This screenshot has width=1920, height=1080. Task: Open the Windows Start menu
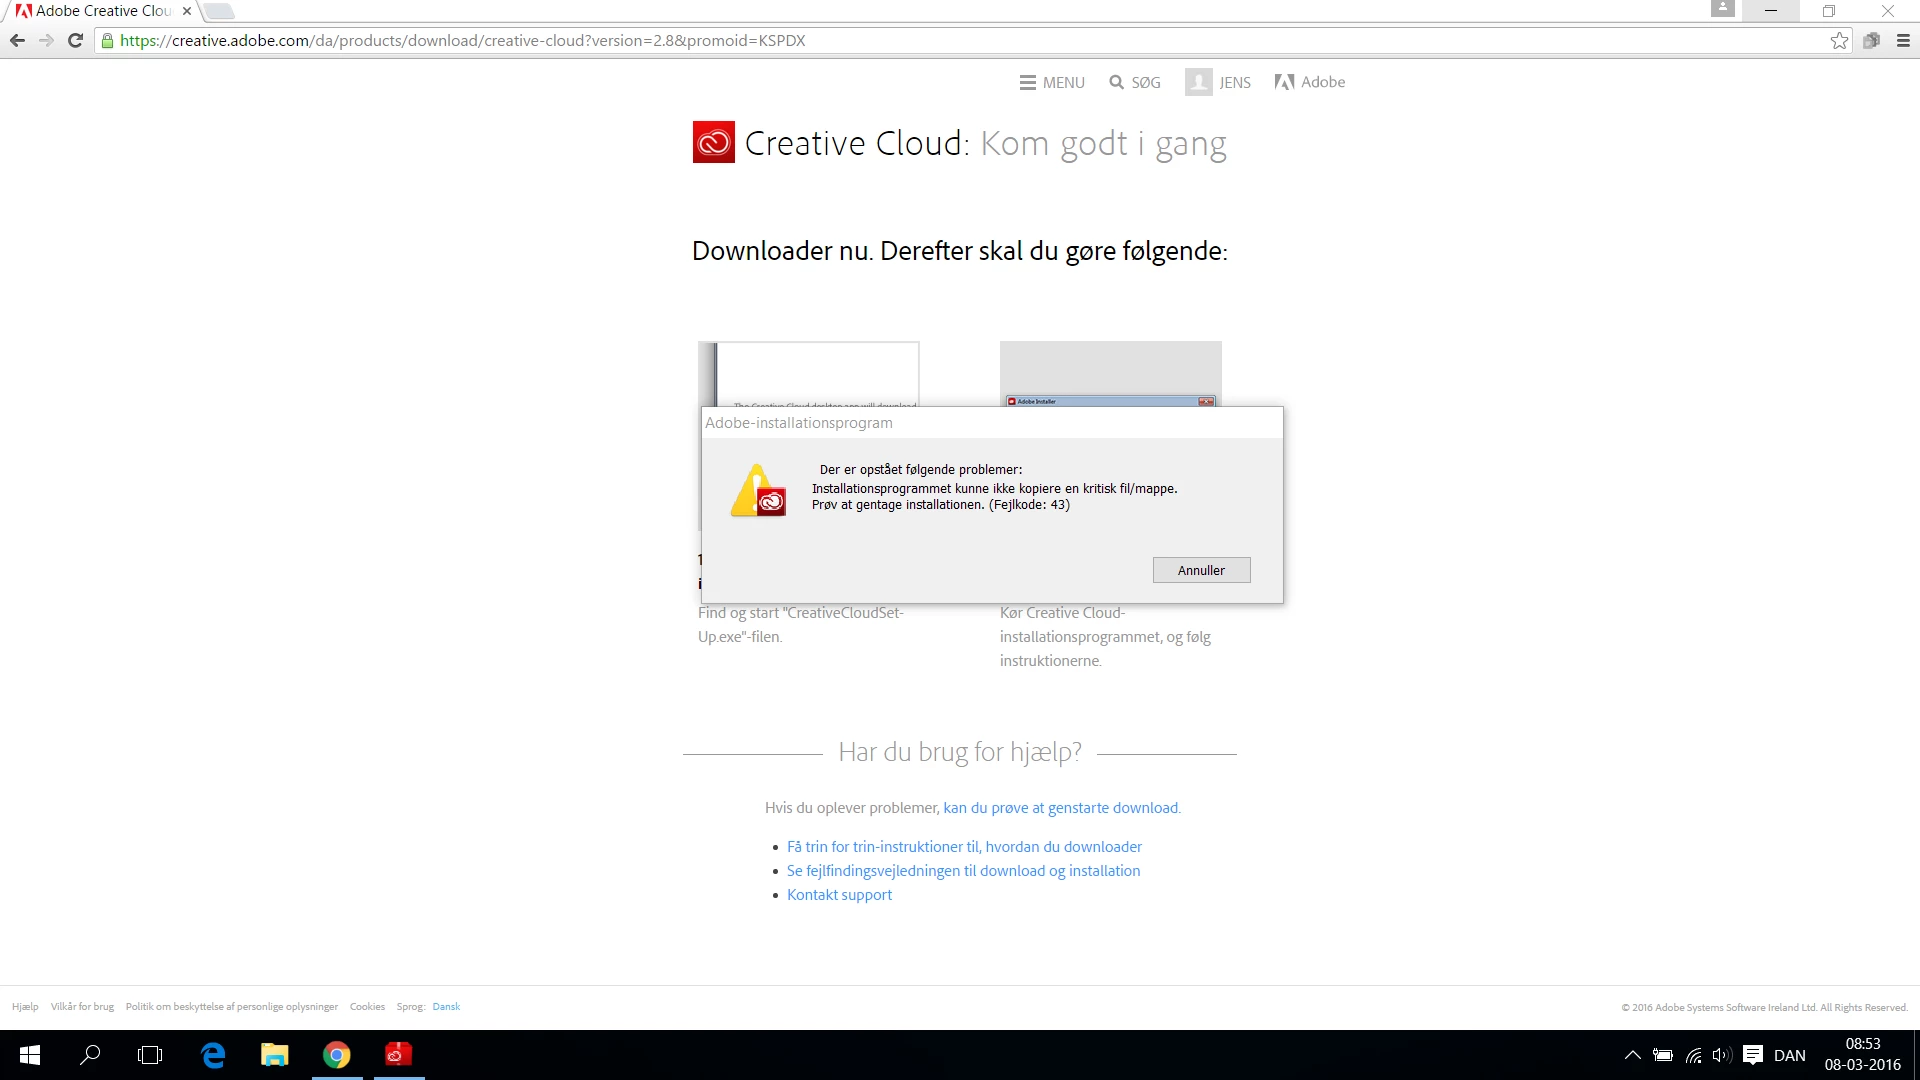point(30,1055)
